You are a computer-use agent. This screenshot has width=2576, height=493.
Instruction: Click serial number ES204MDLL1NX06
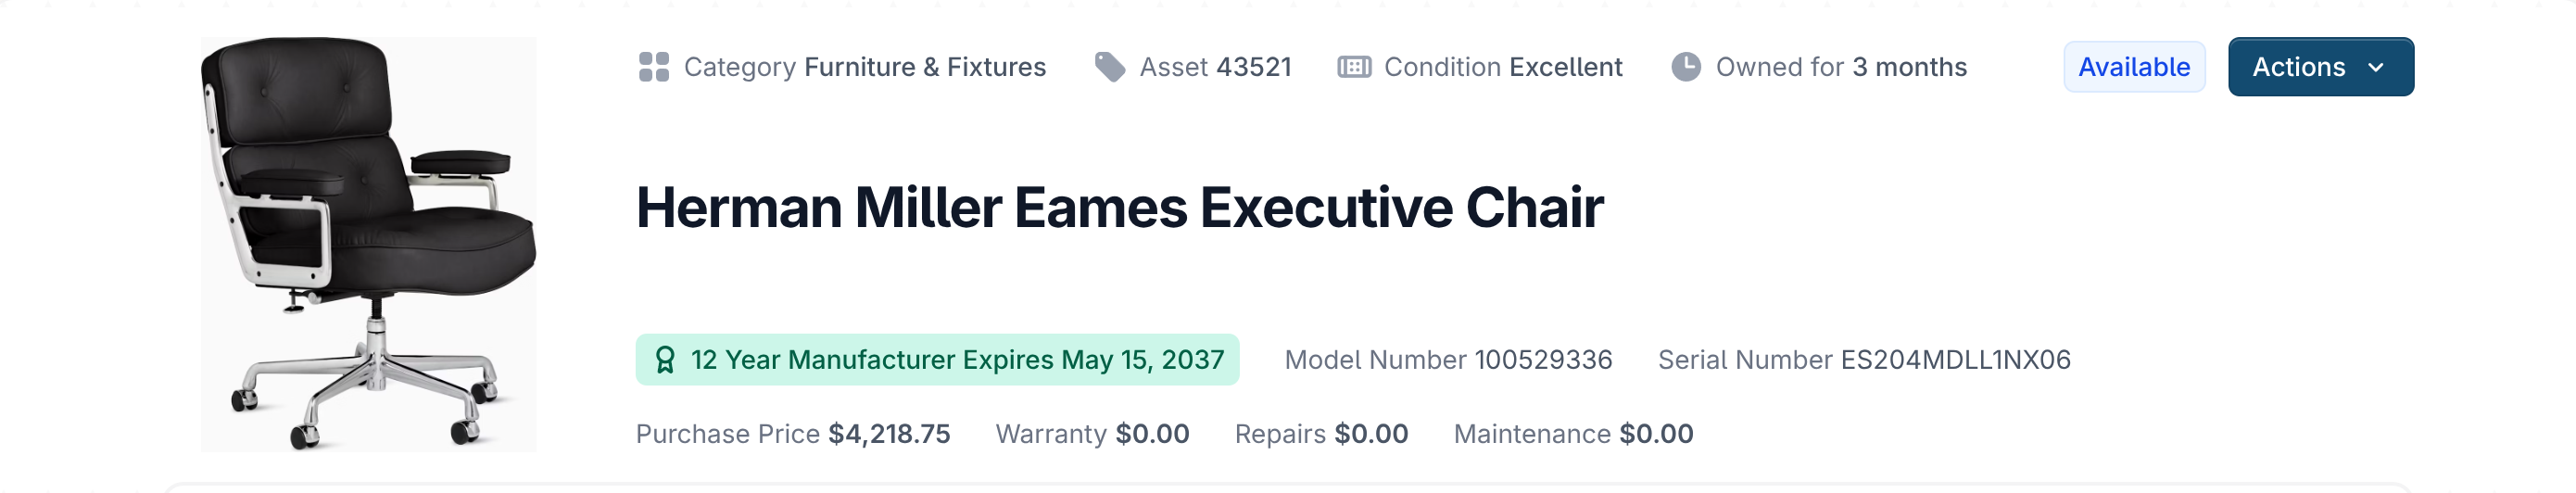click(x=1955, y=360)
